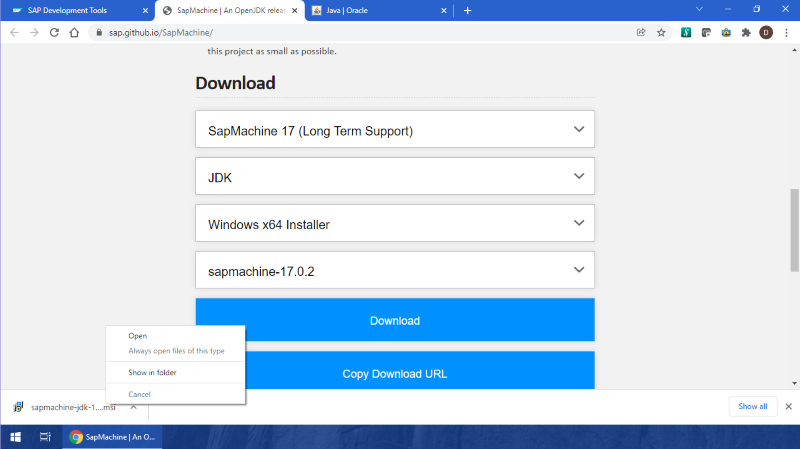Open the Chrome three-dot menu
The height and width of the screenshot is (449, 800).
pyautogui.click(x=786, y=33)
